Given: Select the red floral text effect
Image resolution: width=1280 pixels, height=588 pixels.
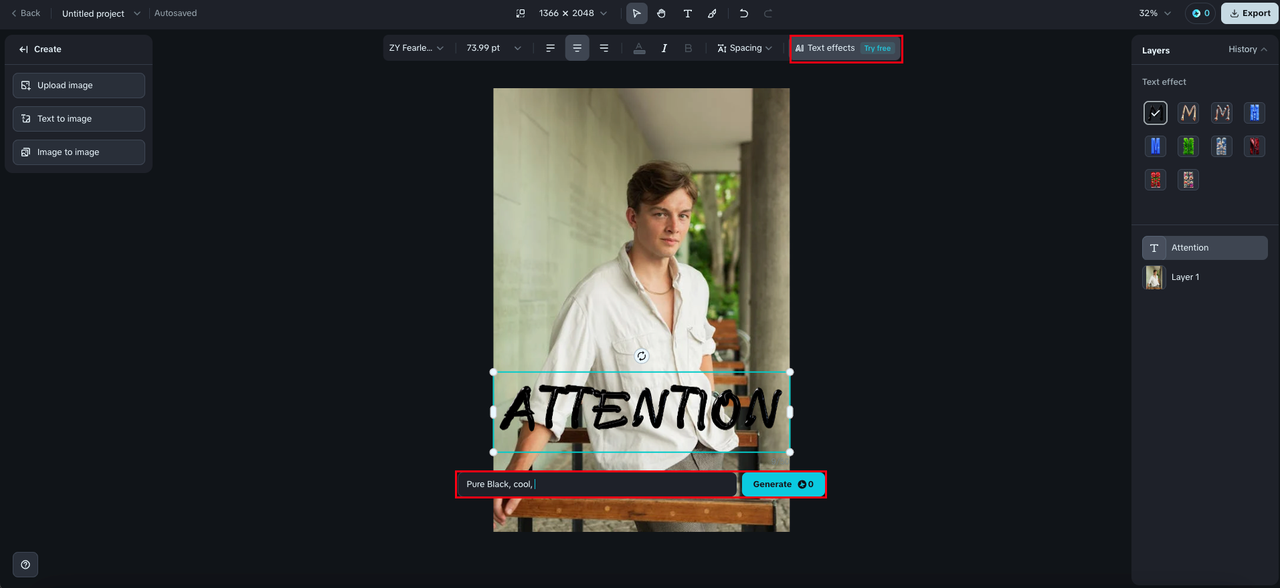Looking at the screenshot, I should click(1155, 180).
